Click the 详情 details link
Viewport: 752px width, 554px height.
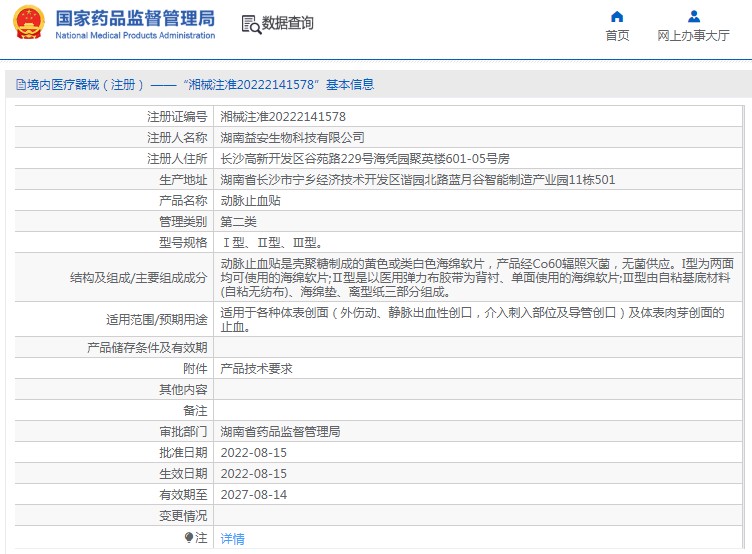coord(233,539)
